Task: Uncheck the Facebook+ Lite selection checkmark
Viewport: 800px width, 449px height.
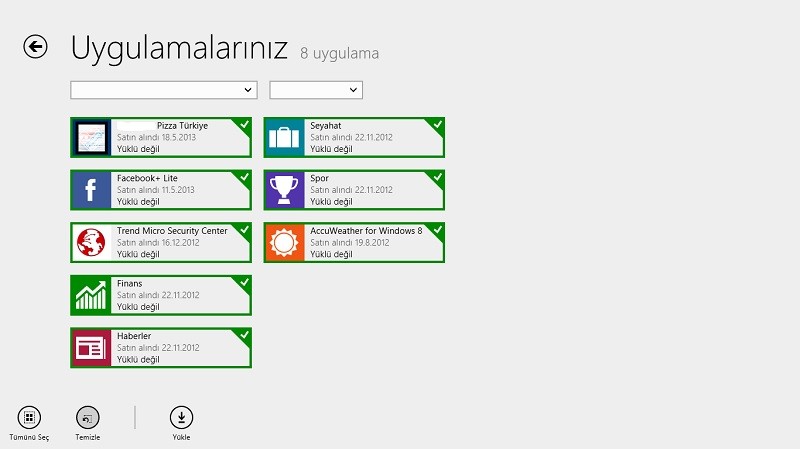Action: pos(244,177)
